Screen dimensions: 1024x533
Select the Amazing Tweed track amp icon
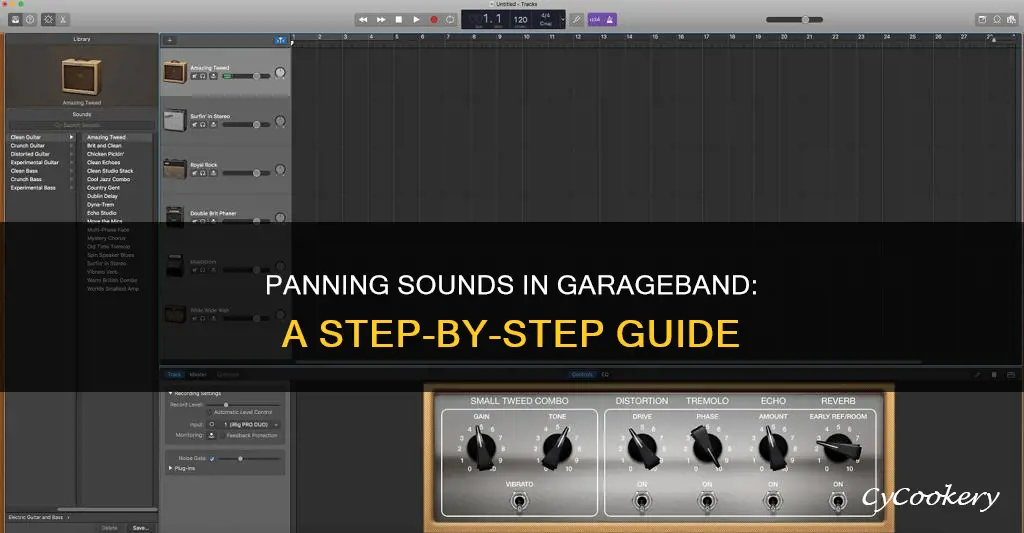175,72
